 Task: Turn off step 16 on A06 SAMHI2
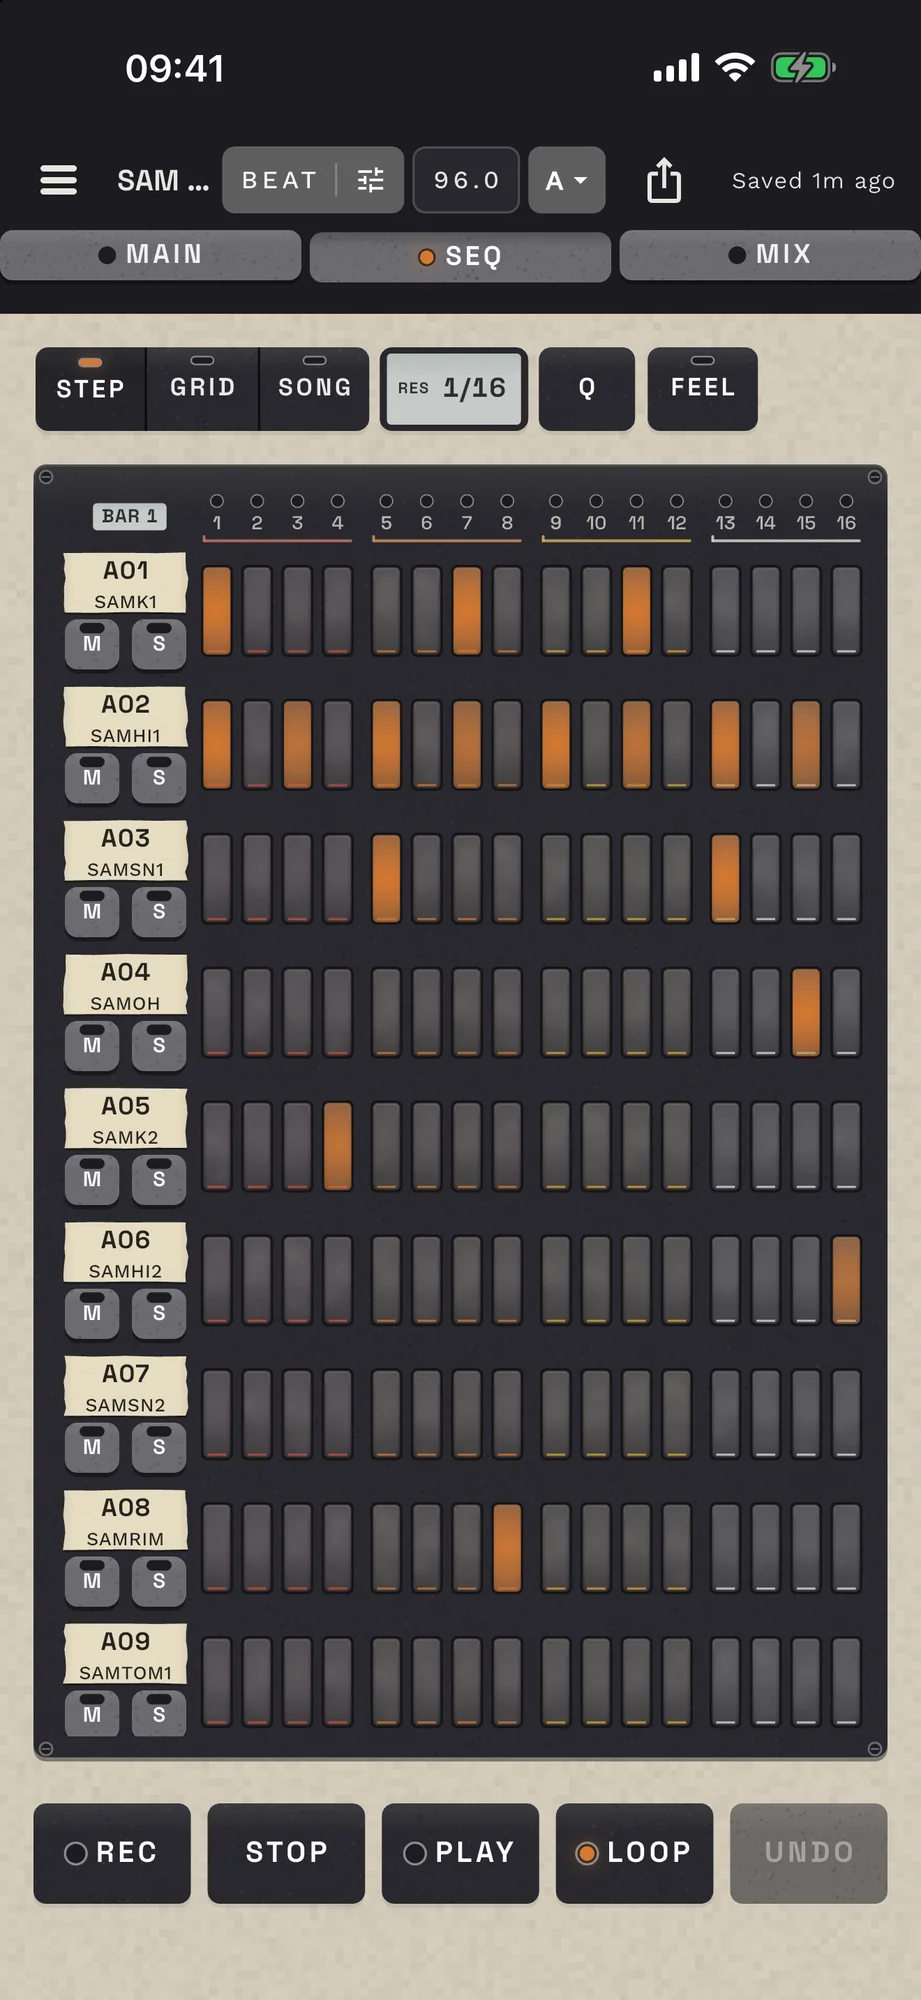point(846,1281)
